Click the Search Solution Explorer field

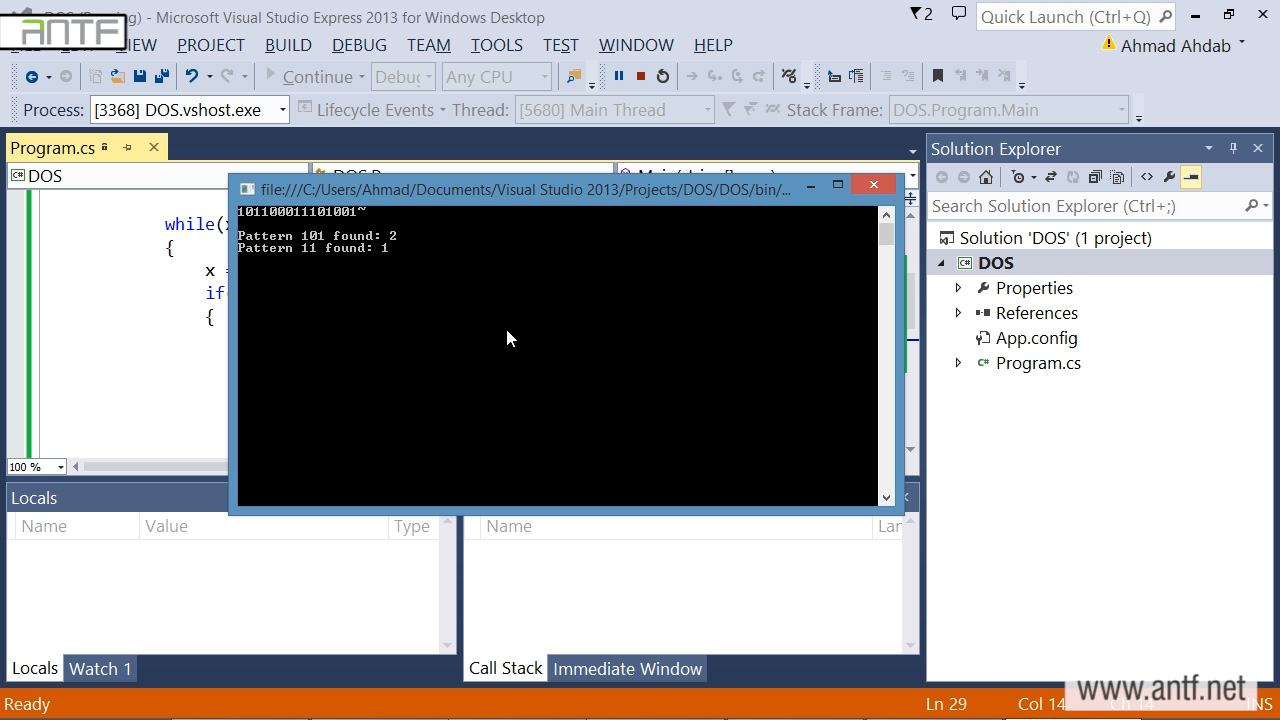1085,206
